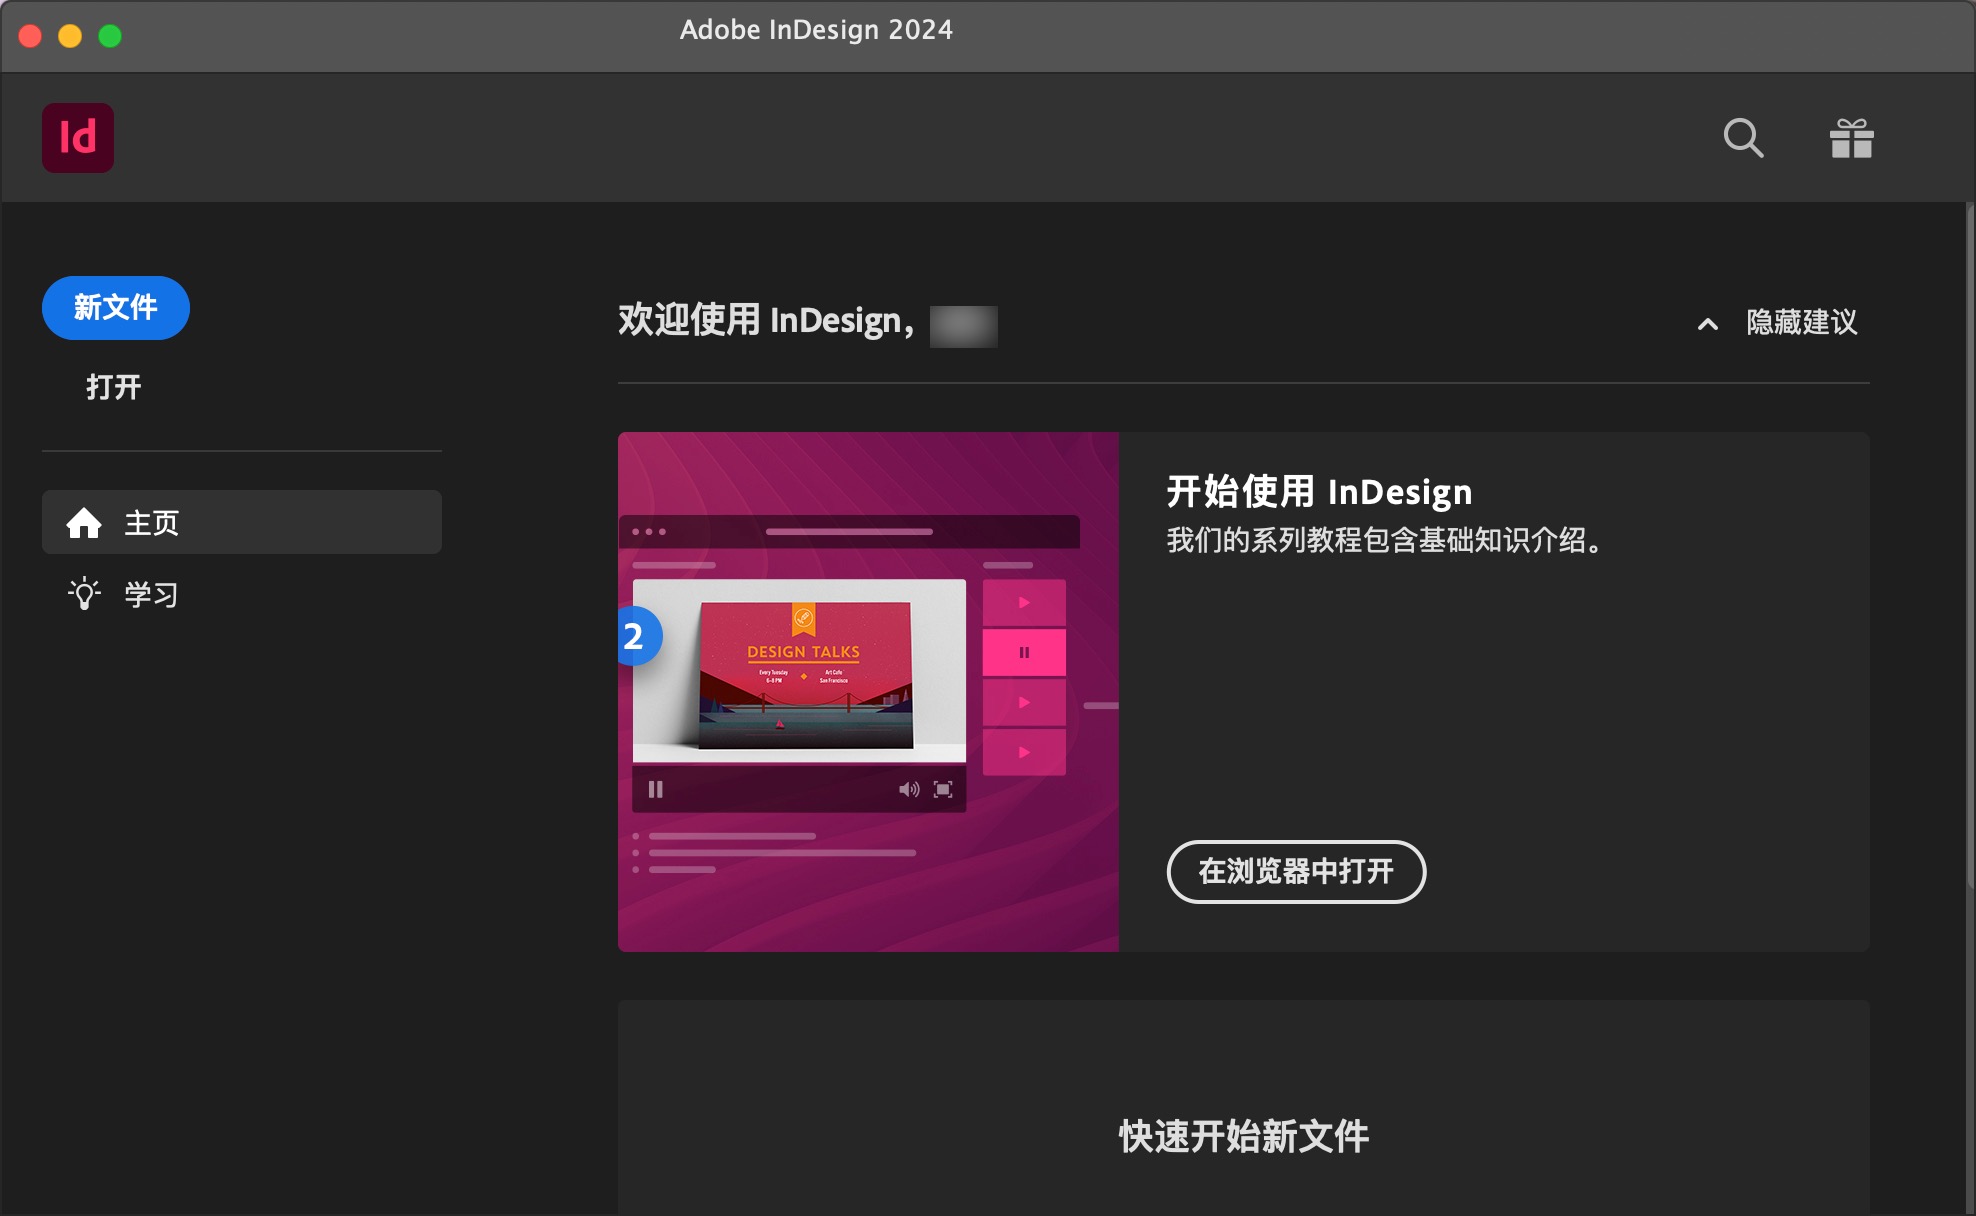Click the 欢迎使用 InDesign greeting text
Image resolution: width=1976 pixels, height=1216 pixels.
tap(766, 321)
